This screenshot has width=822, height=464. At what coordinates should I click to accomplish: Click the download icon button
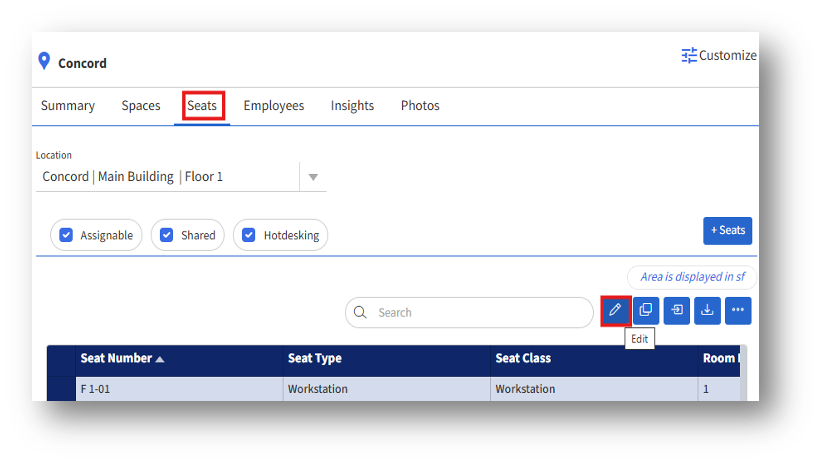click(707, 311)
